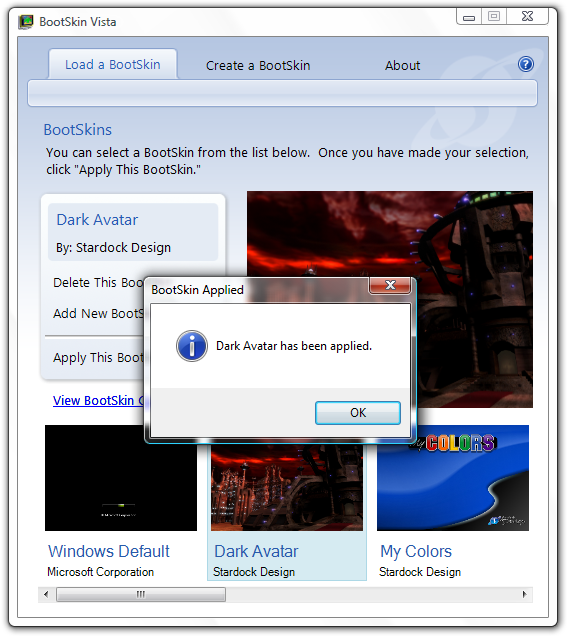This screenshot has width=568, height=636.
Task: Click Apply This BootSkin option
Action: pos(98,357)
